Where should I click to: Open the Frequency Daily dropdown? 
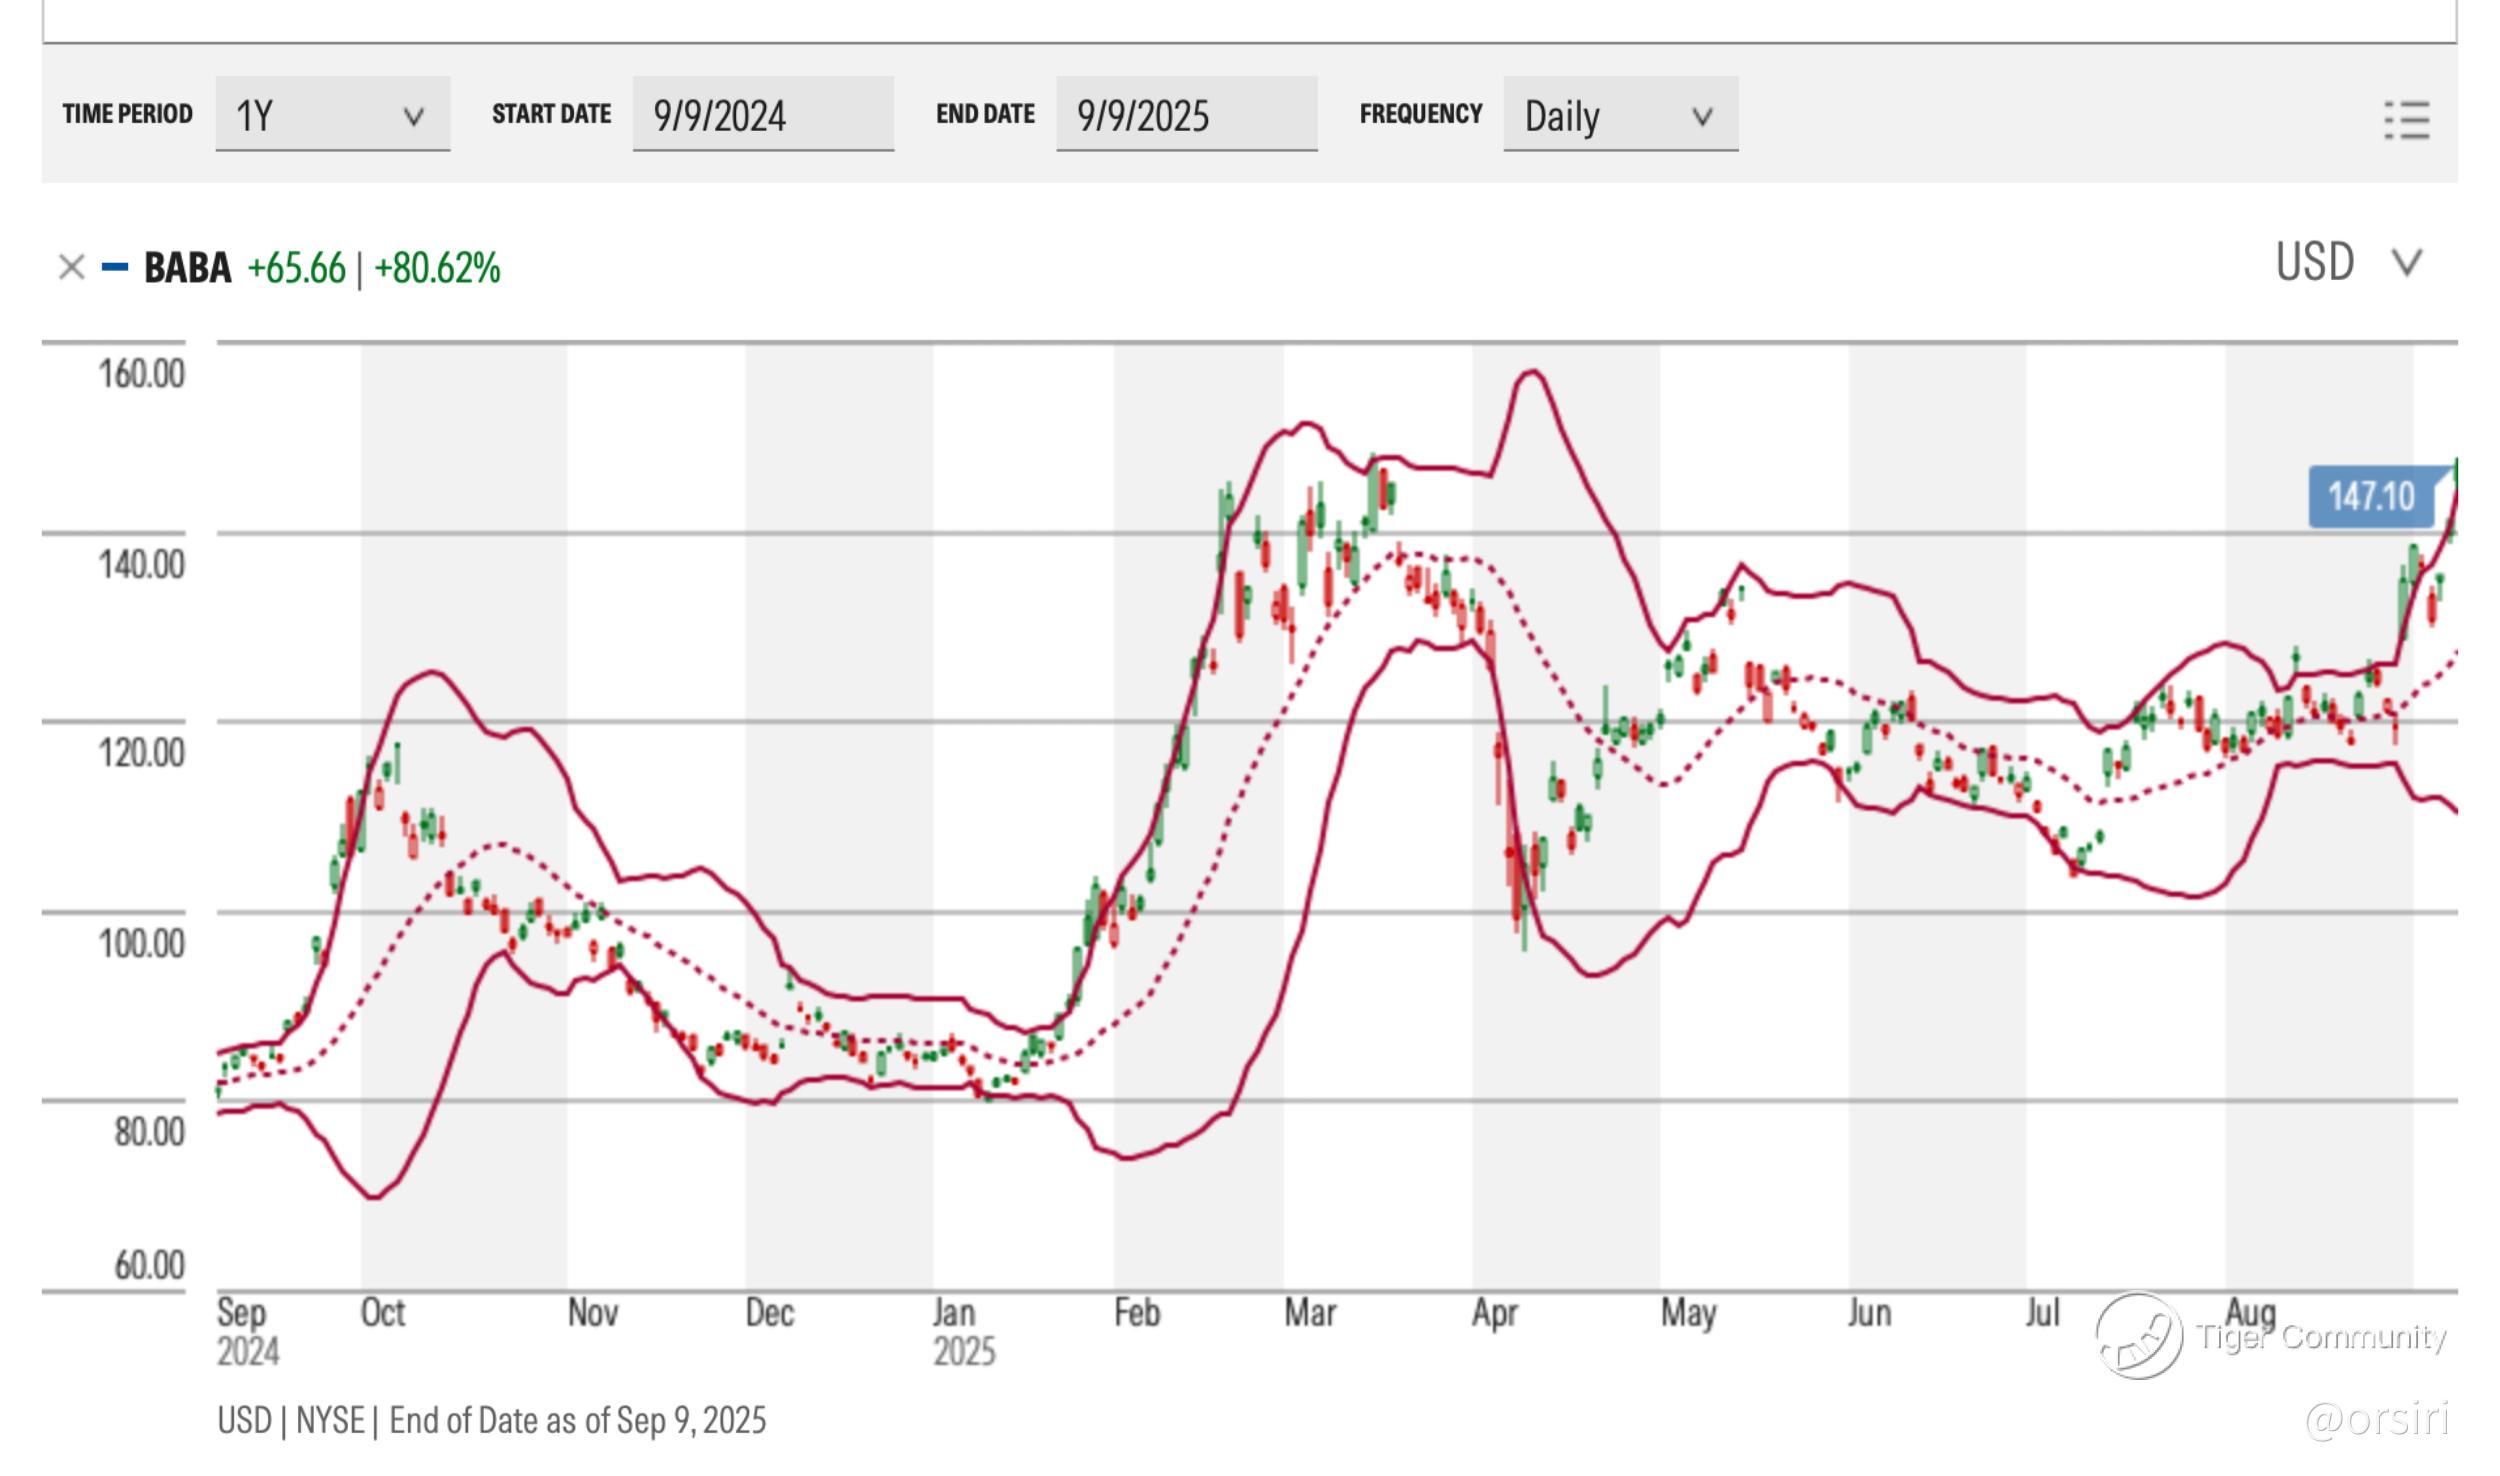(1619, 115)
